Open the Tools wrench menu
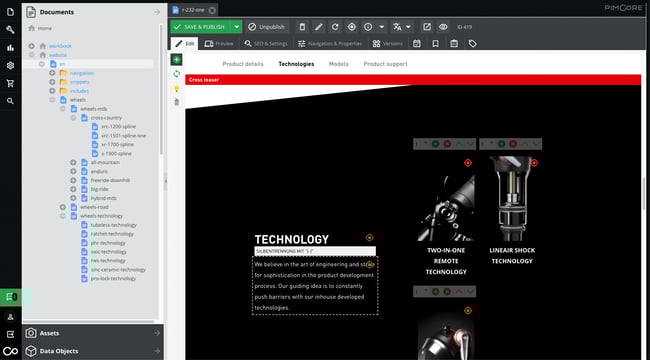Screen dimensions: 650x360 pyautogui.click(x=10, y=30)
